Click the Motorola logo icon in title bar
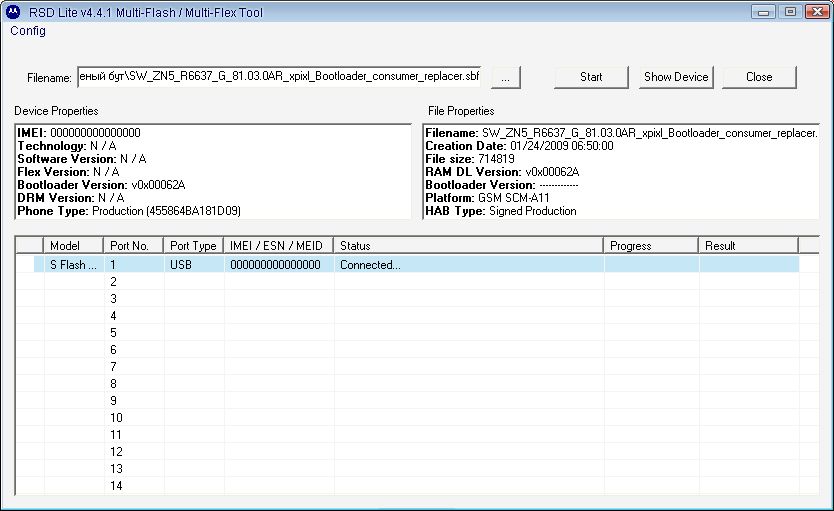Viewport: 834px width, 511px height. click(13, 12)
